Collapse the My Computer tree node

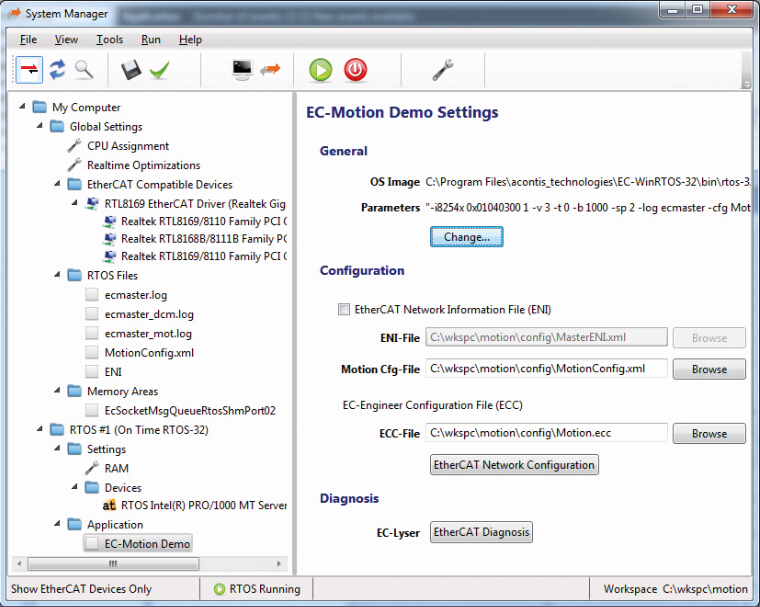(x=22, y=106)
